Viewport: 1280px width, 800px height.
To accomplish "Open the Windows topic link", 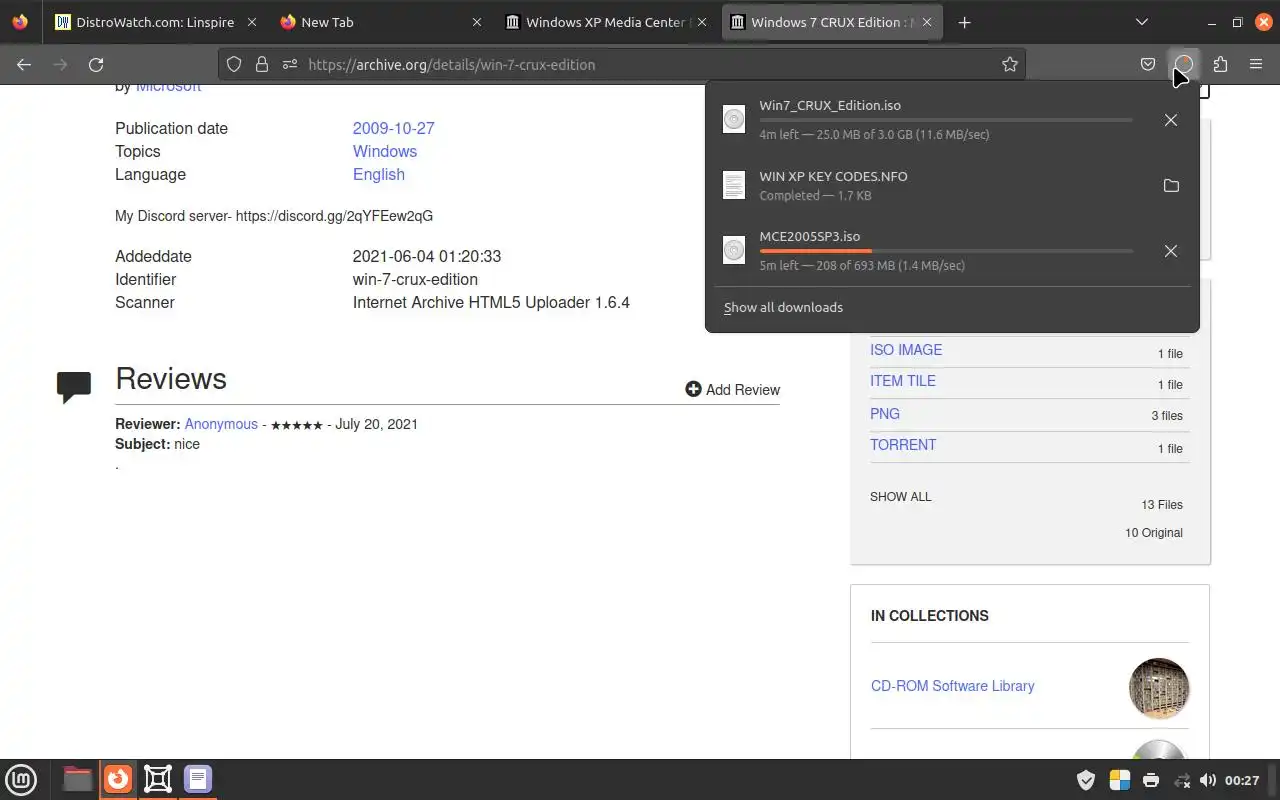I will [x=384, y=151].
